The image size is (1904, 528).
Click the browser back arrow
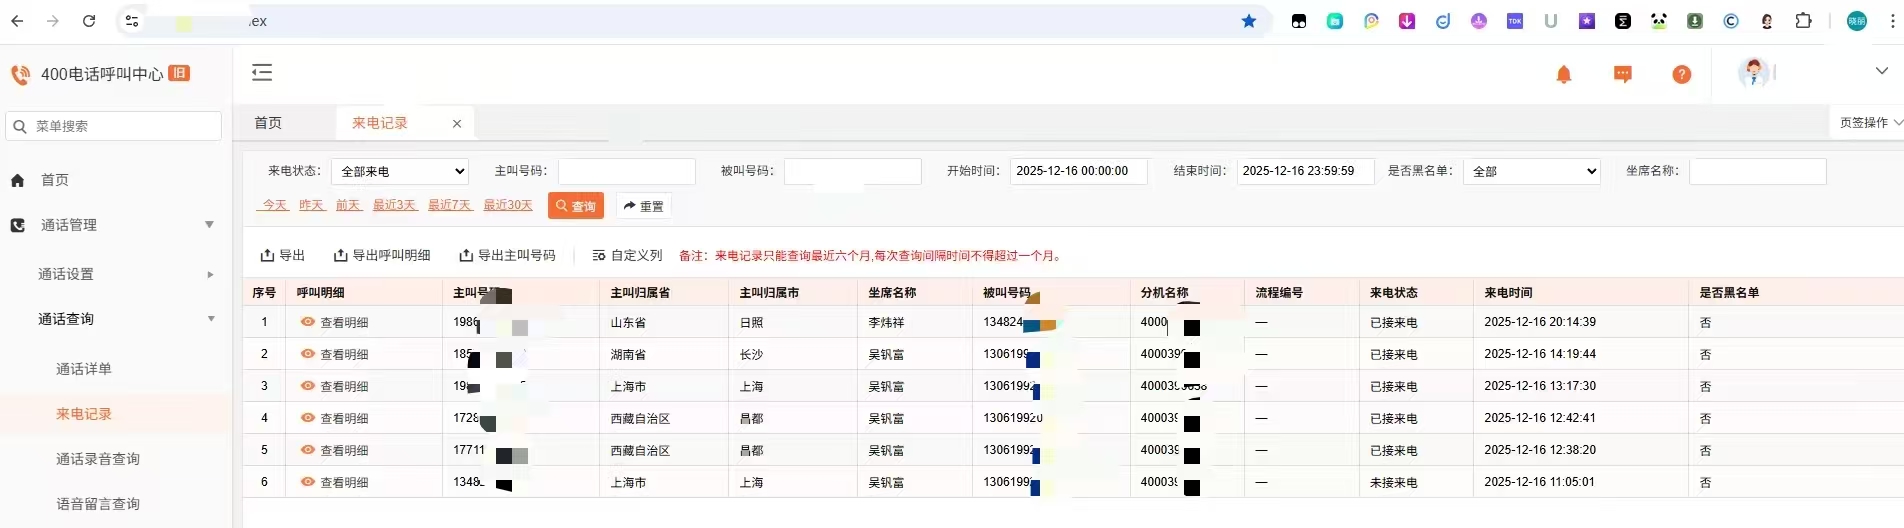click(x=17, y=21)
